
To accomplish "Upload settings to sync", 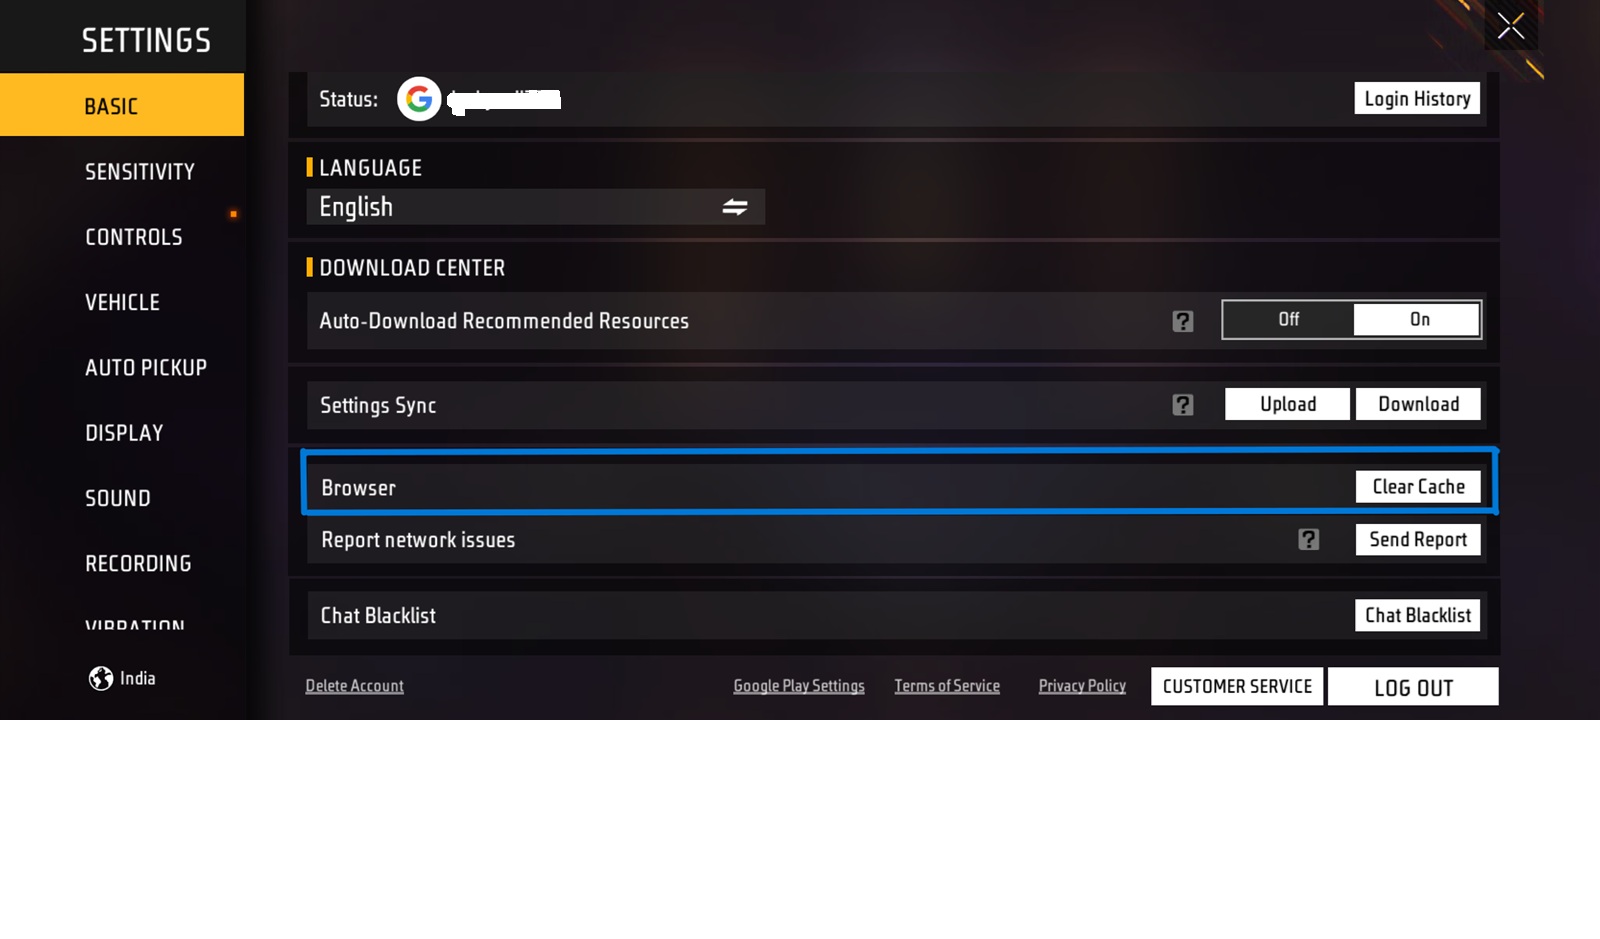I will 1288,404.
